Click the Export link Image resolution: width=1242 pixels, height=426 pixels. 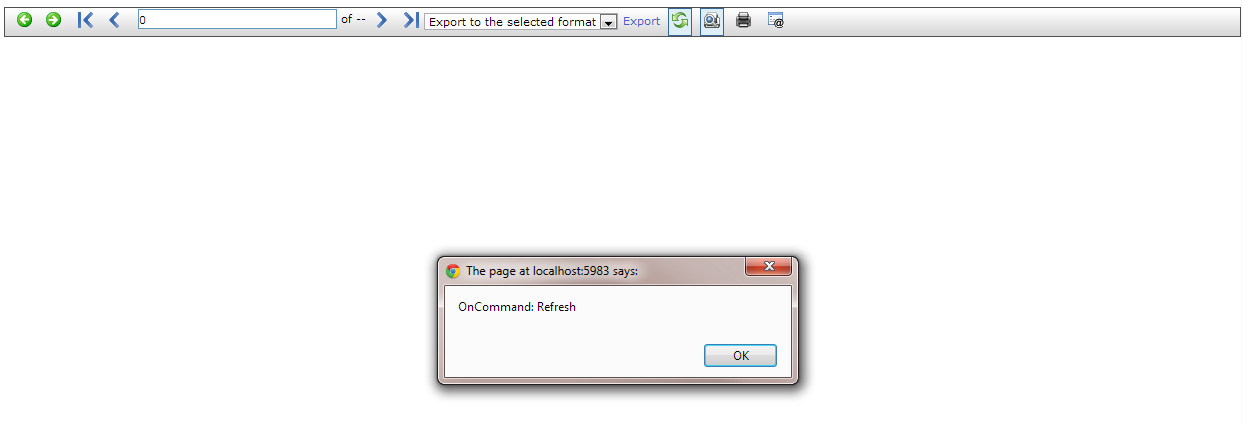click(x=641, y=21)
